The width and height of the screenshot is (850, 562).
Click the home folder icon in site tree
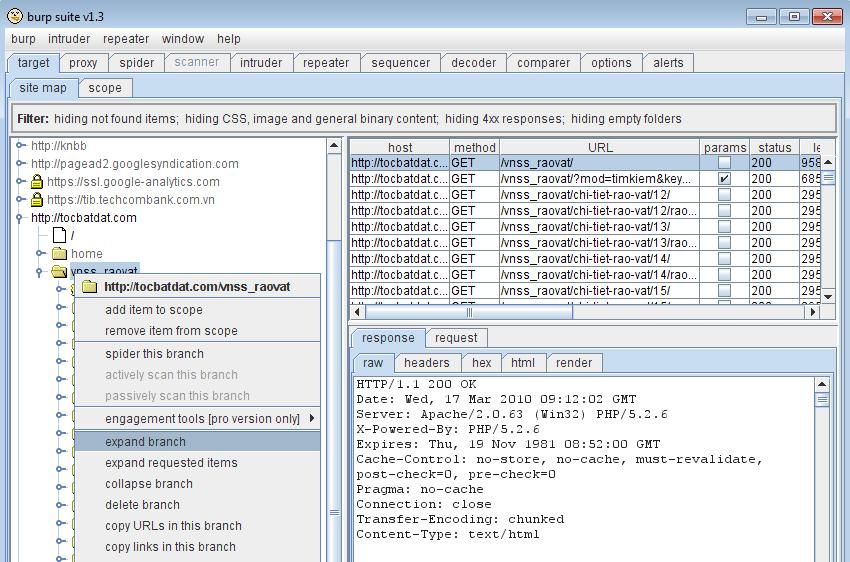coord(59,254)
